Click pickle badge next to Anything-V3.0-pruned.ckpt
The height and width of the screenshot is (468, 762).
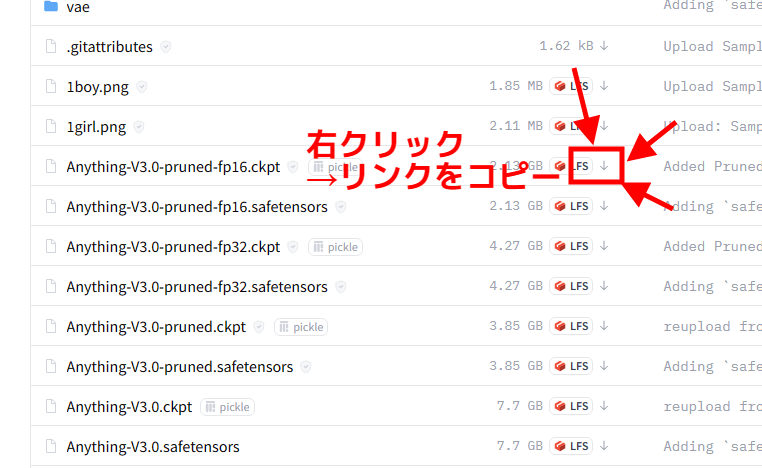(x=301, y=326)
